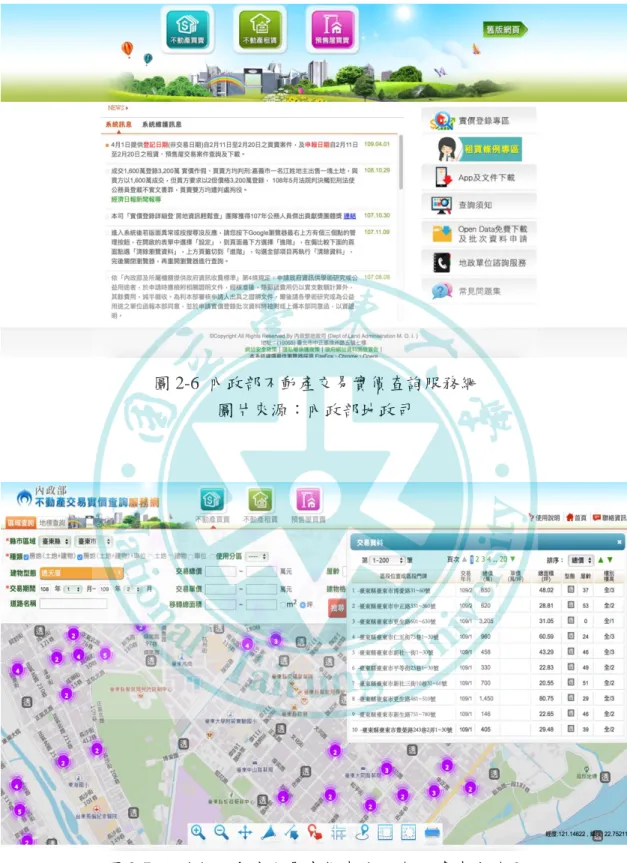
Task: Click the green 不動產租賃 icon in top banner
Action: [x=260, y=28]
